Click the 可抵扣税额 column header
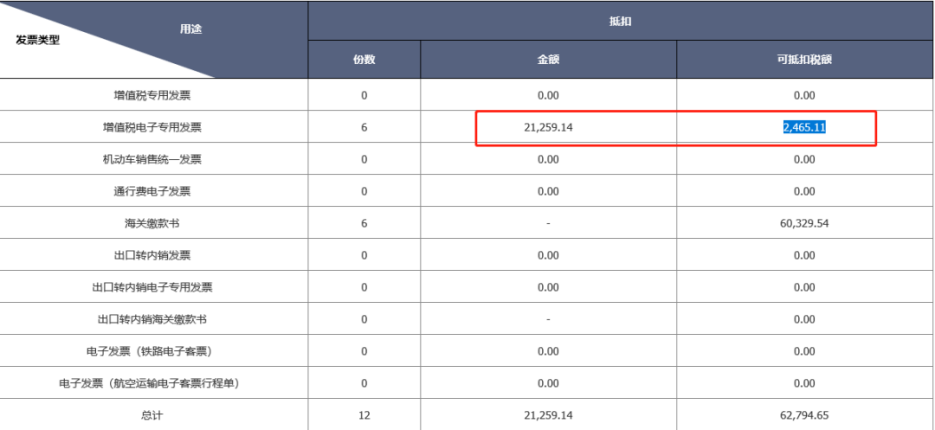The width and height of the screenshot is (935, 430). (x=804, y=59)
